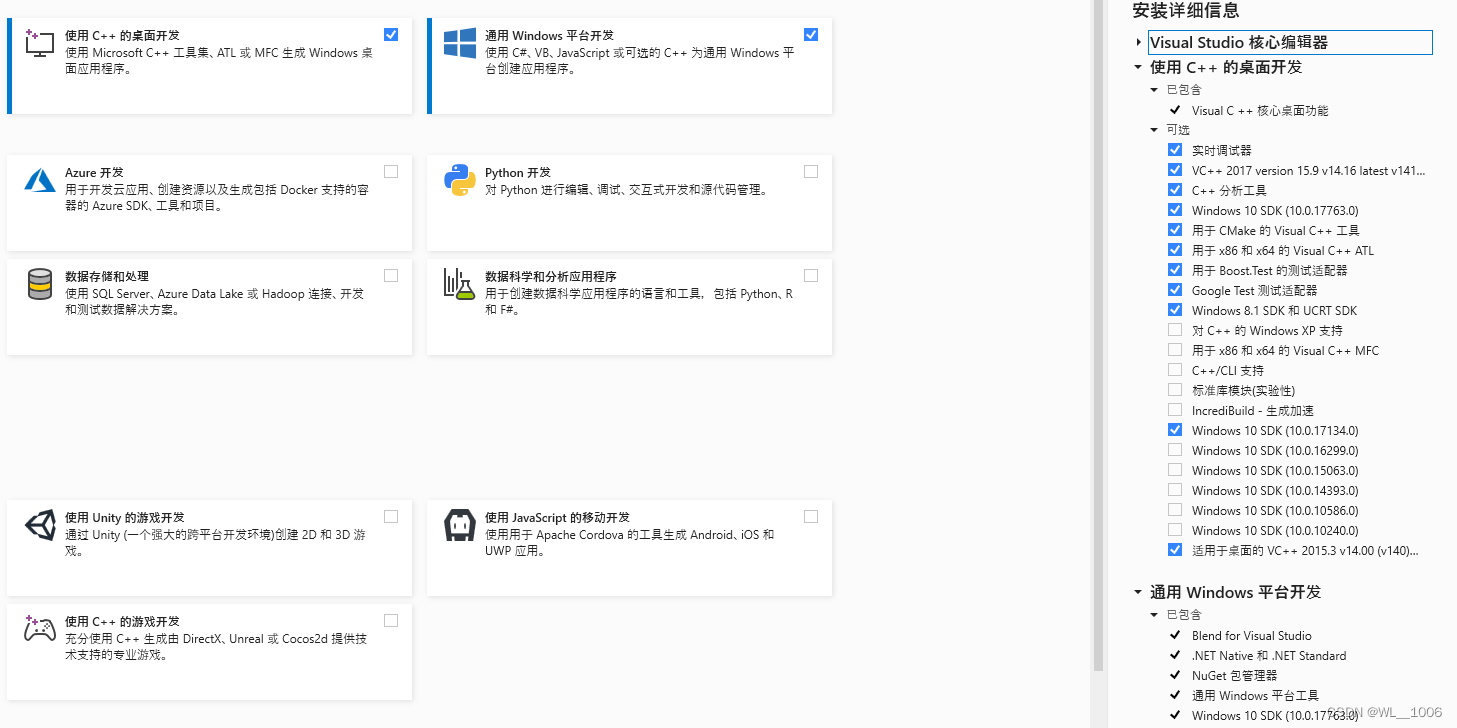Select the 数据科学和分析应用程序 workload card
Image resolution: width=1457 pixels, height=728 pixels.
(x=629, y=307)
